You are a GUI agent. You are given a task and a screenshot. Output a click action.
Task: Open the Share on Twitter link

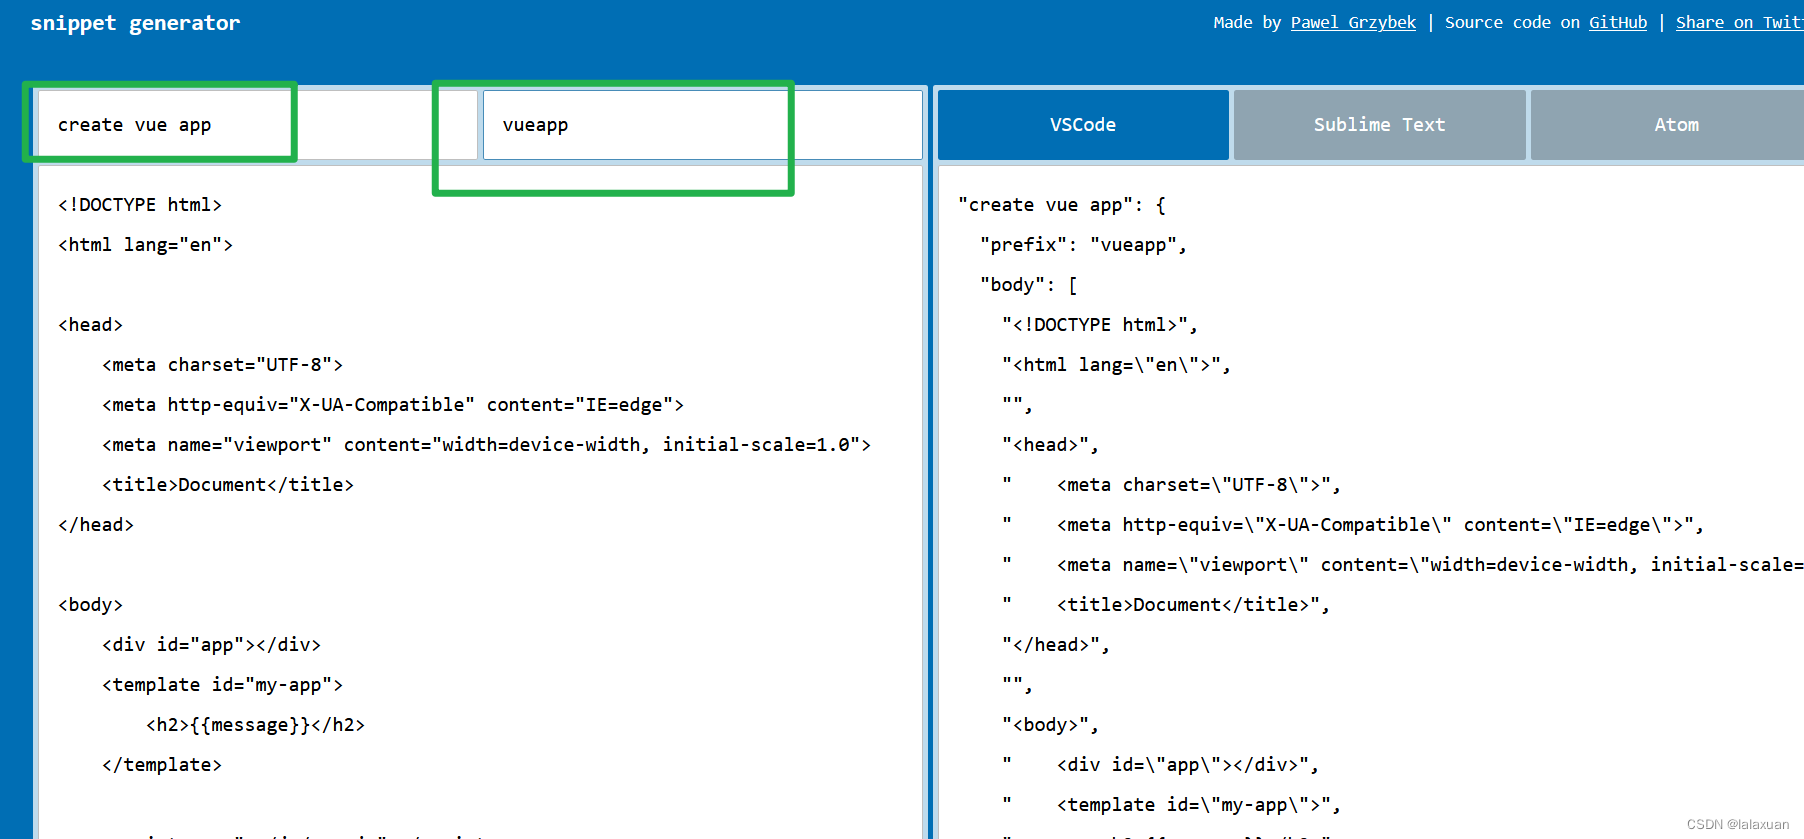coord(1740,22)
